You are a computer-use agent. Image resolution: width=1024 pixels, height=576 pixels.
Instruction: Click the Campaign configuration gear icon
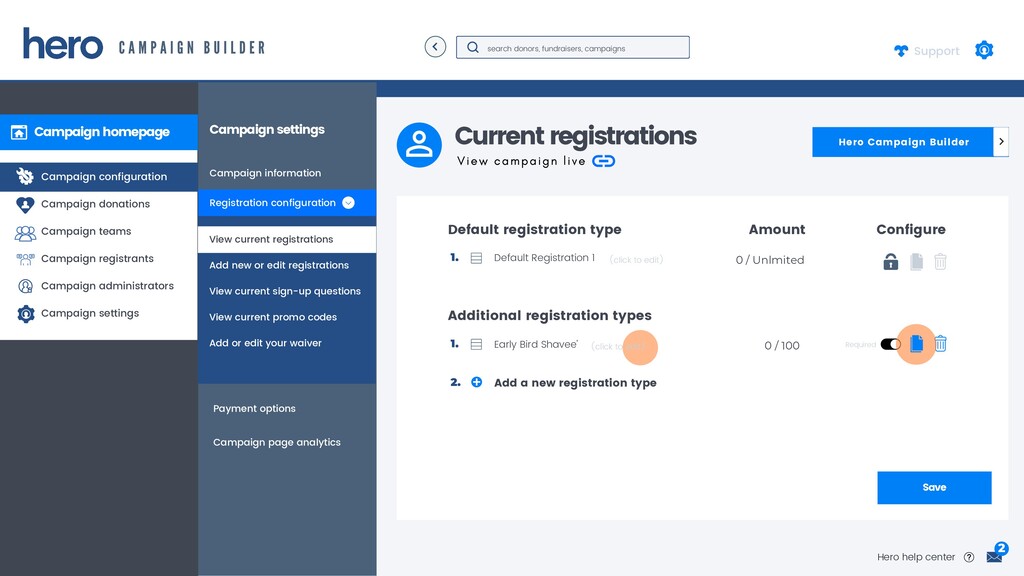tap(25, 176)
